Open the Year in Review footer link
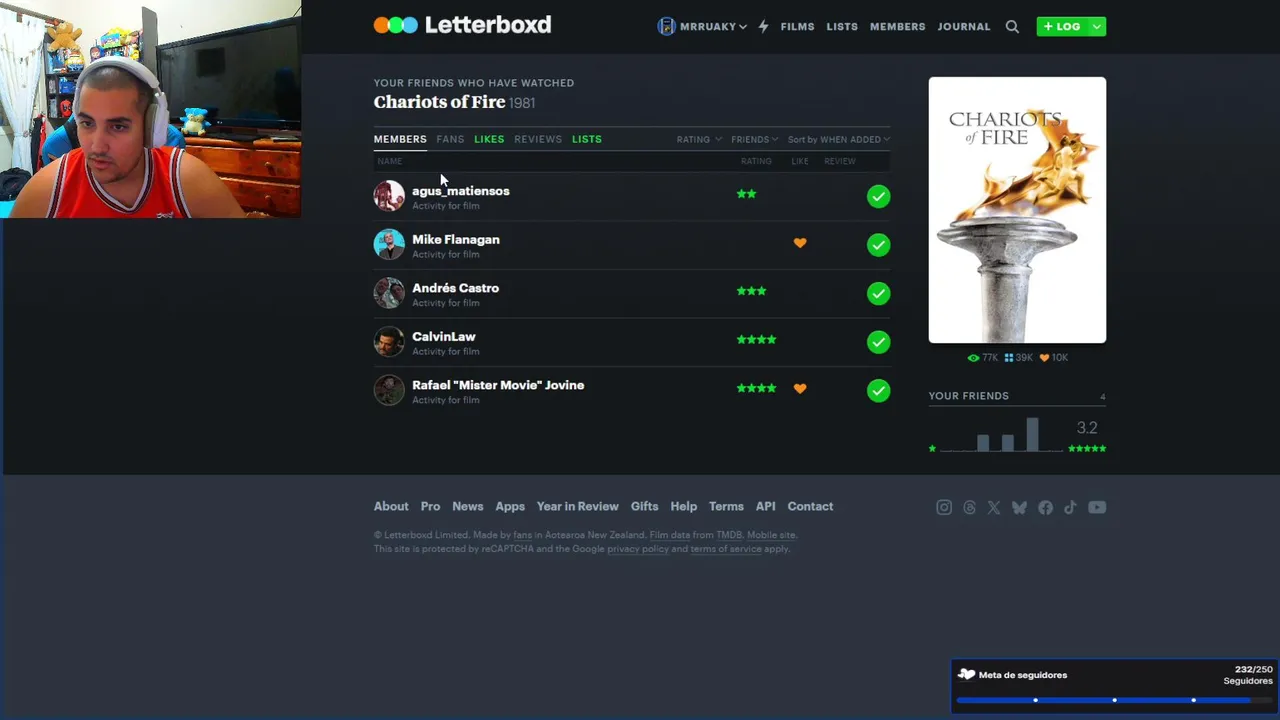1280x720 pixels. (x=577, y=506)
